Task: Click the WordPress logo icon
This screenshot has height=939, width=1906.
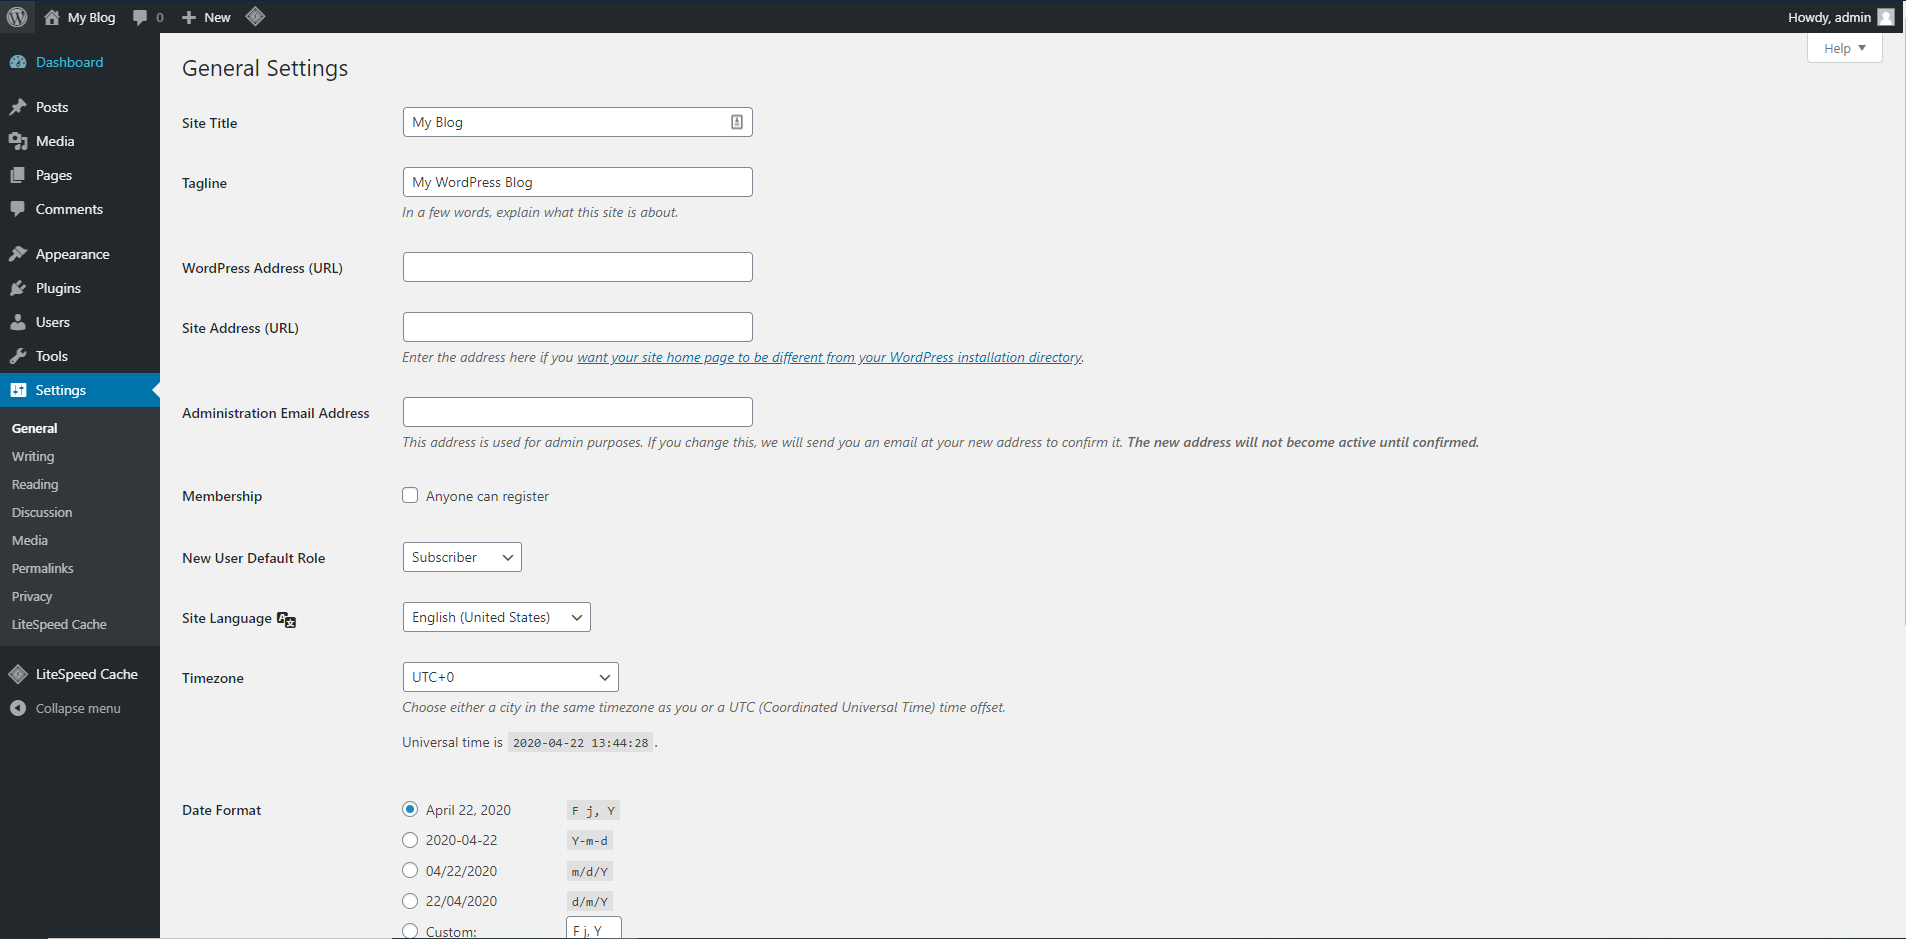Action: tap(17, 17)
